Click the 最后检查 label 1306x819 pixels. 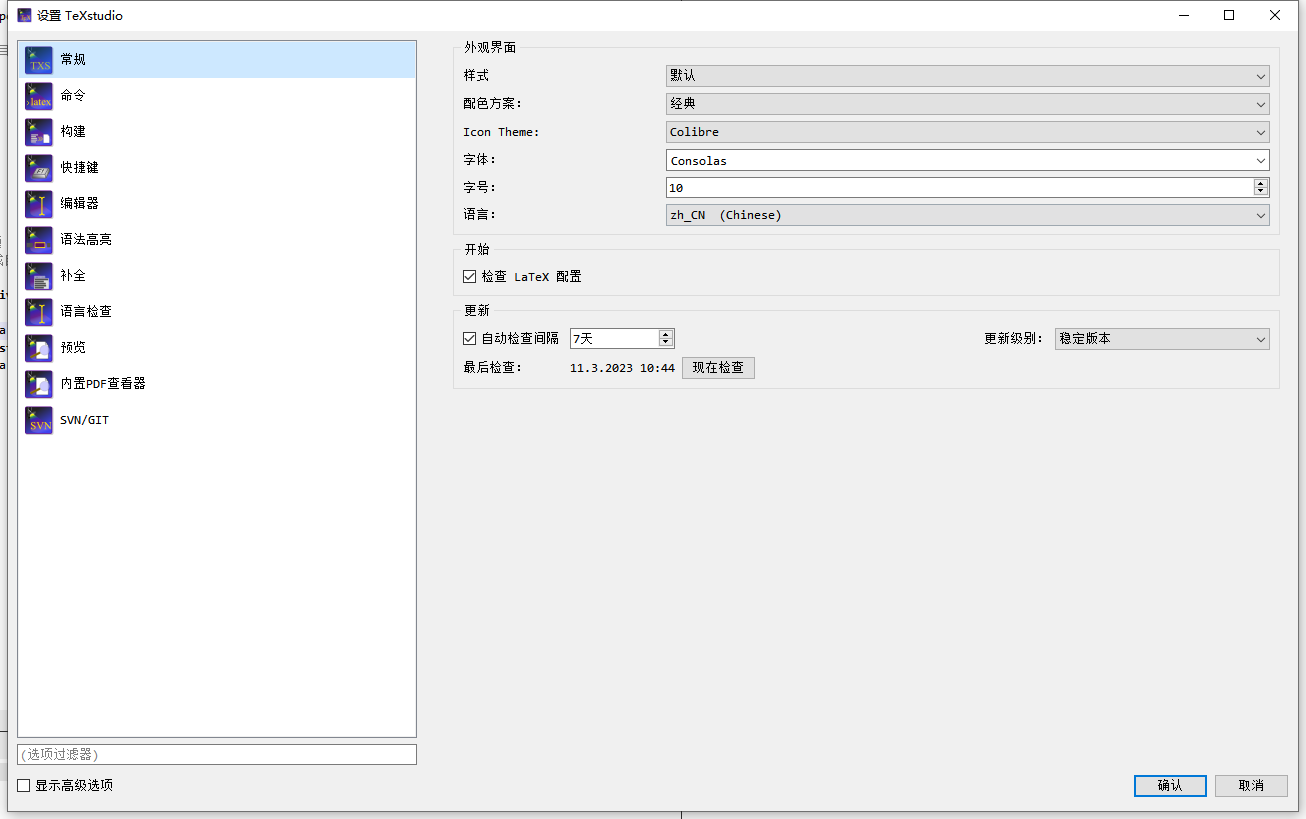pyautogui.click(x=492, y=368)
